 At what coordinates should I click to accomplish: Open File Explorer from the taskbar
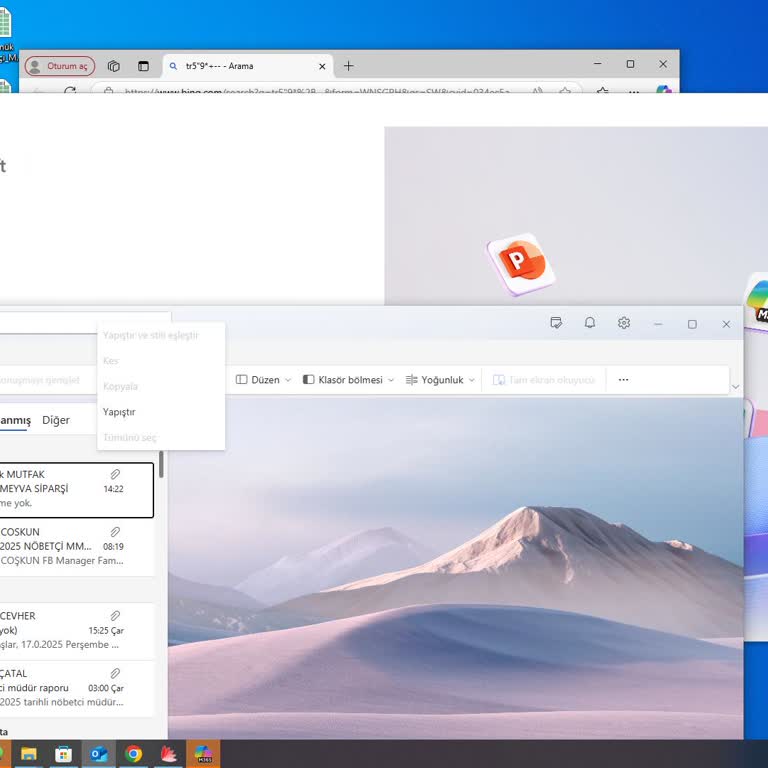tap(29, 754)
